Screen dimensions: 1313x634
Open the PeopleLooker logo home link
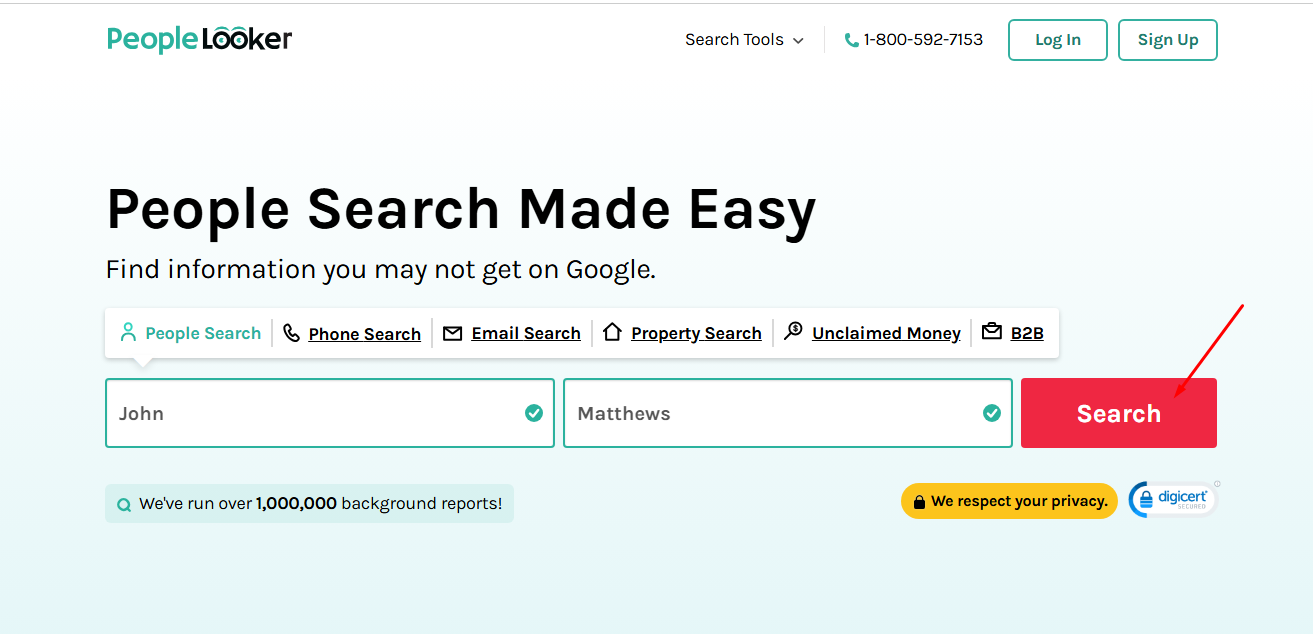pyautogui.click(x=200, y=39)
